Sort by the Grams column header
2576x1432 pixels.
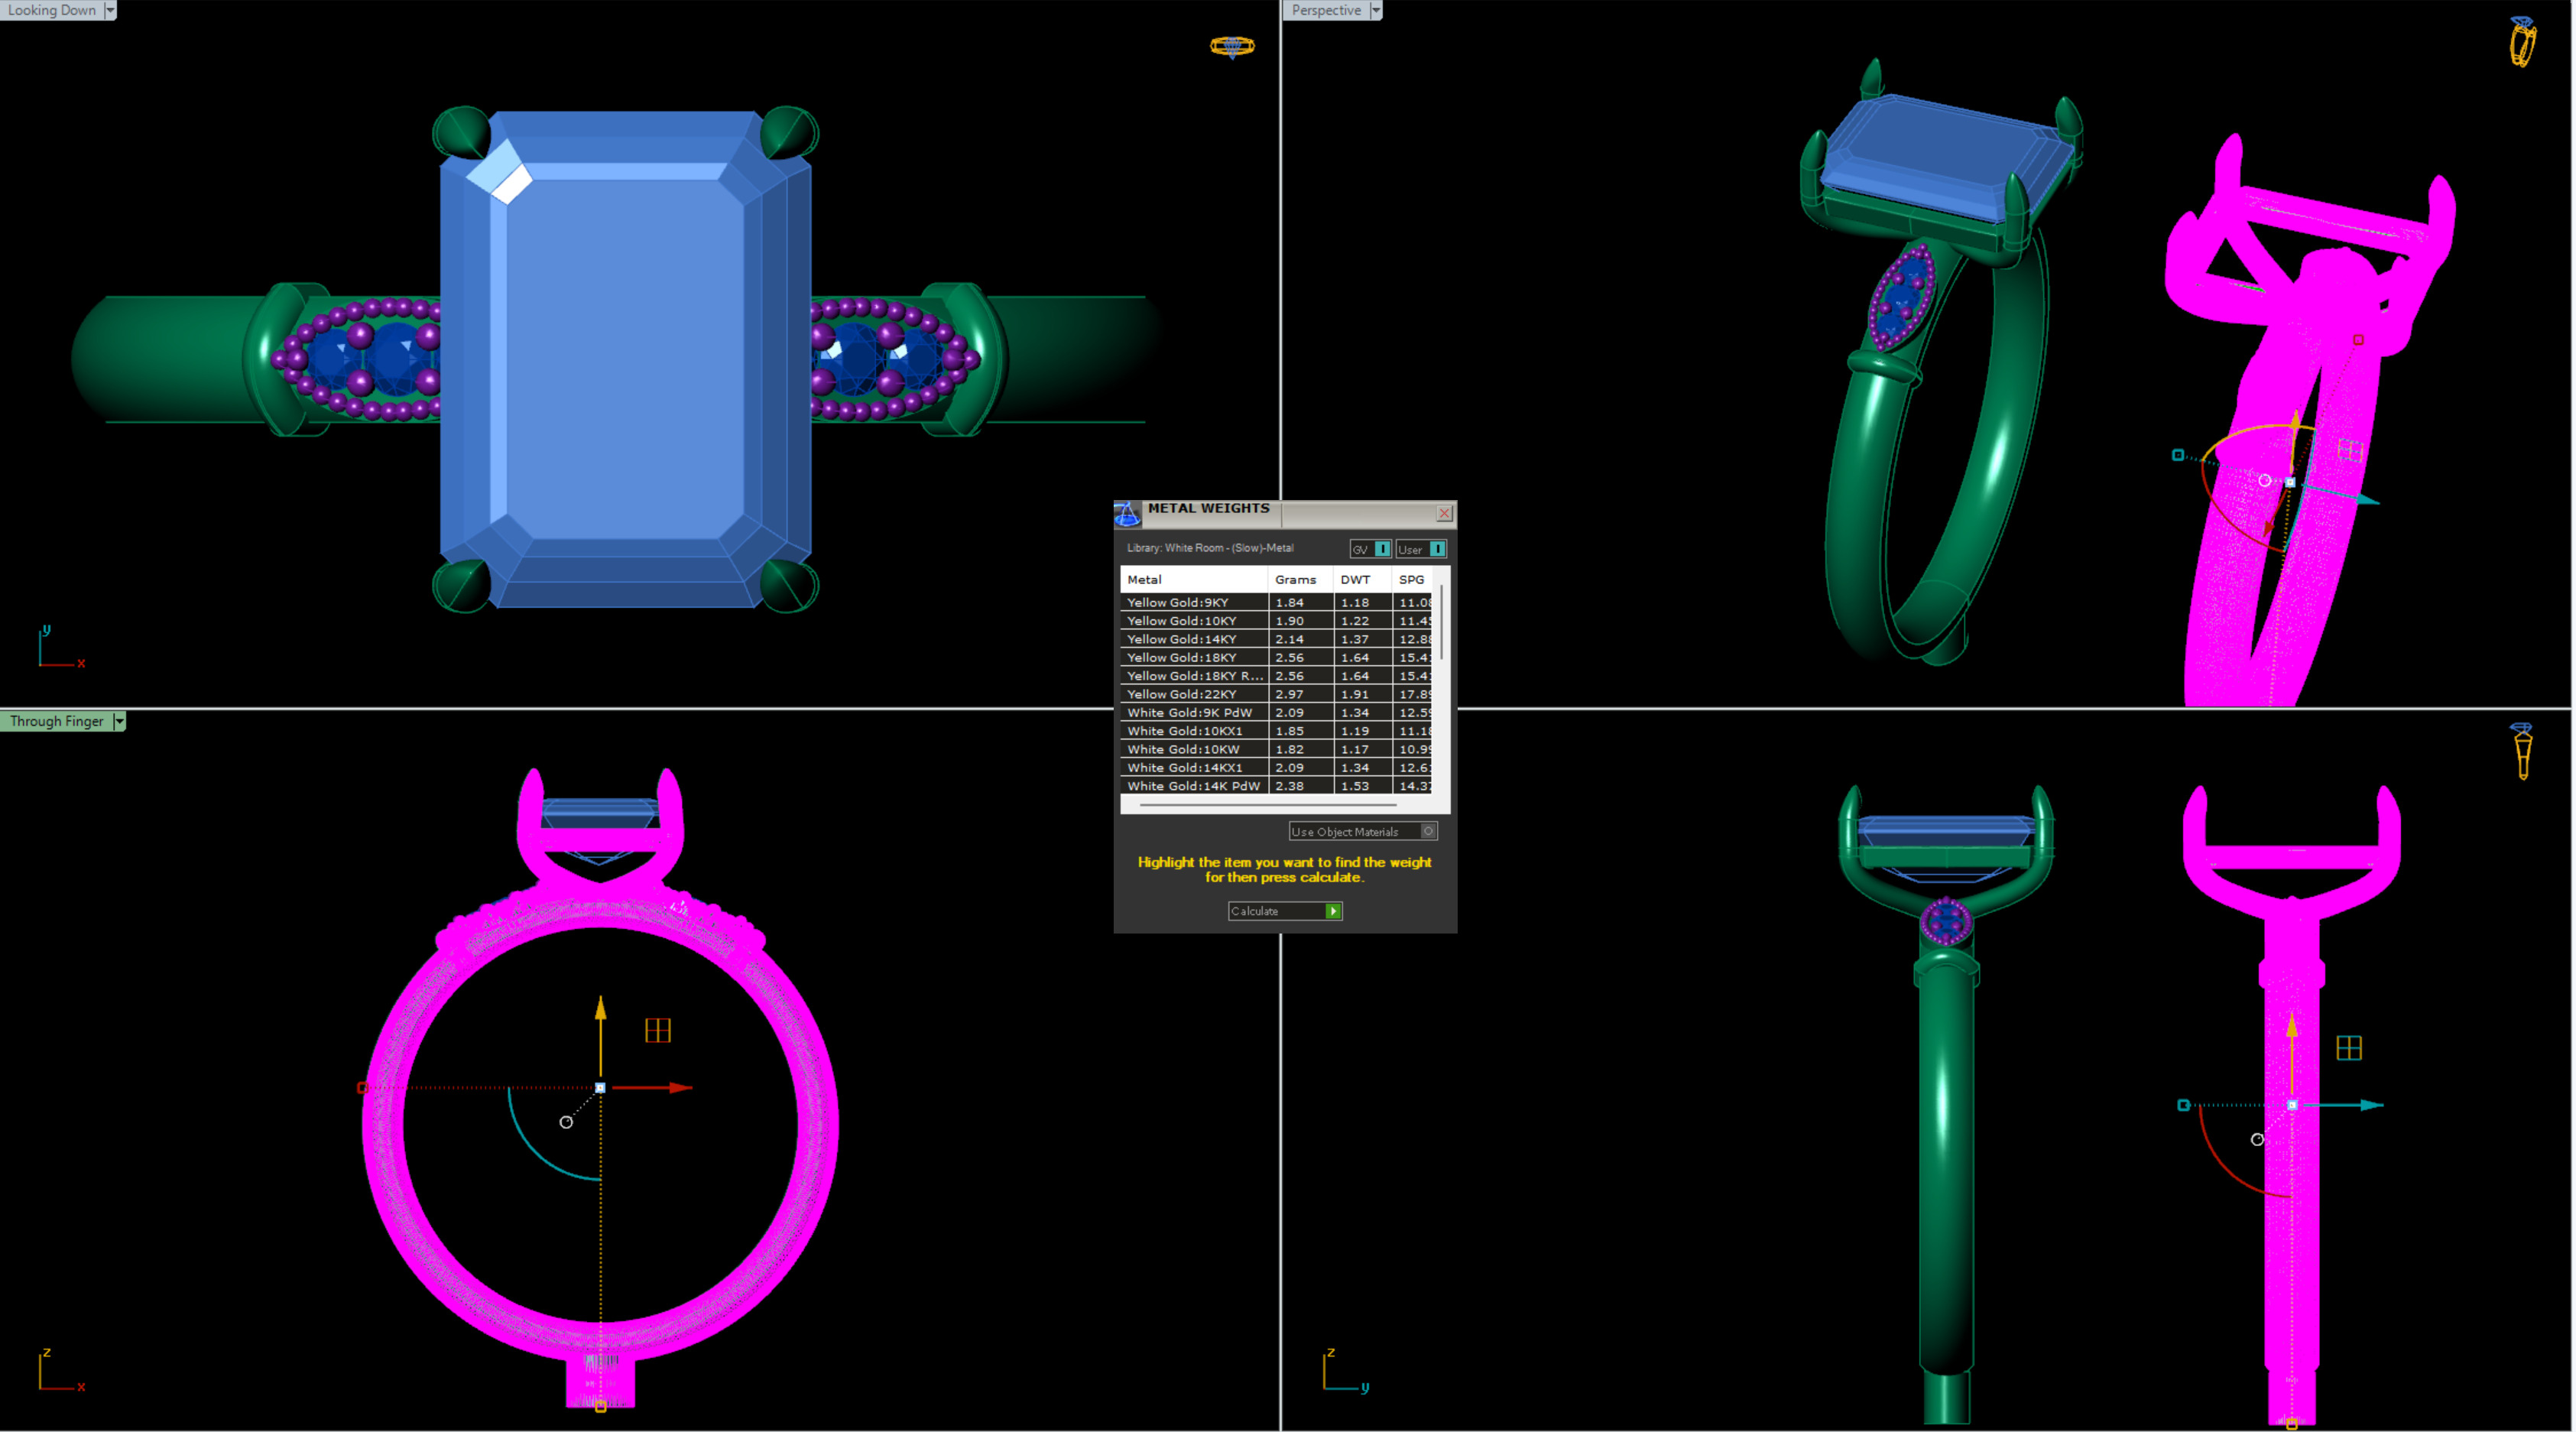[1296, 580]
